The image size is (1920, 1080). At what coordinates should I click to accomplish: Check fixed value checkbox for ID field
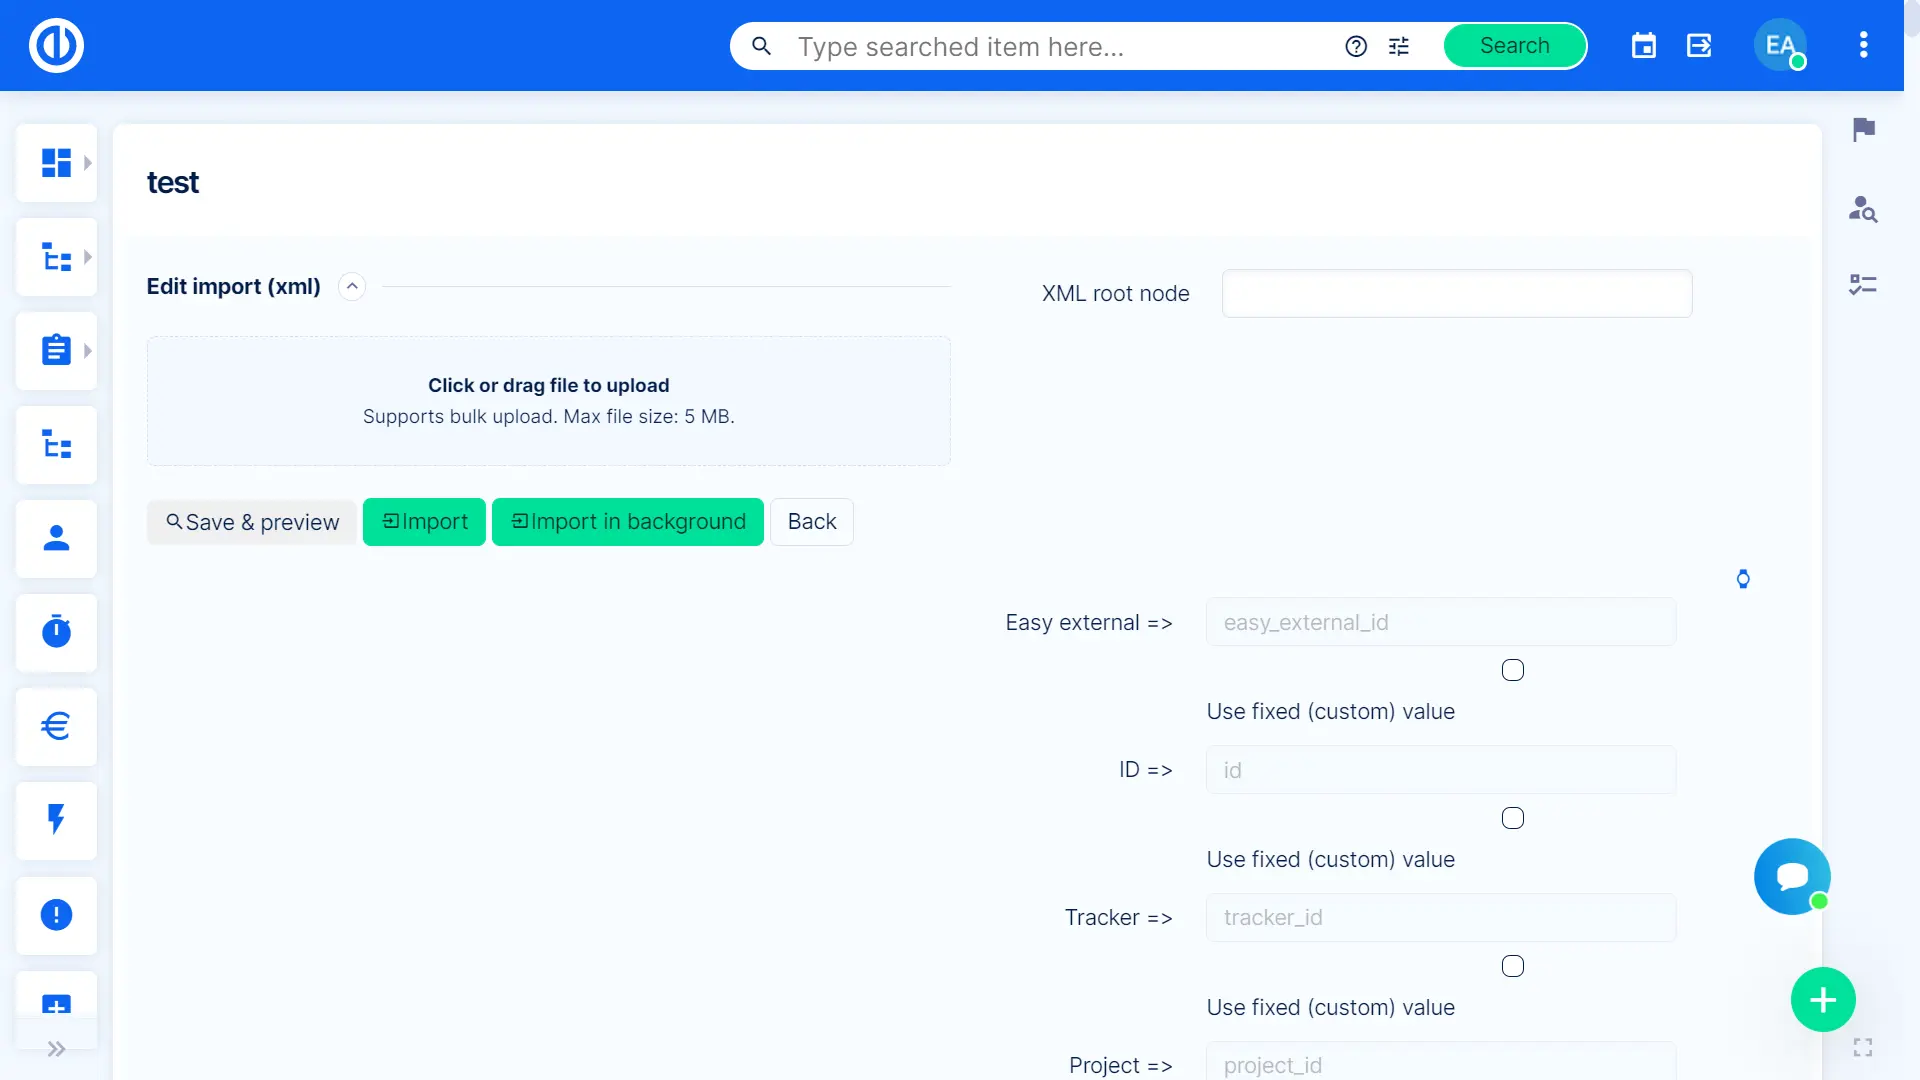(1512, 818)
